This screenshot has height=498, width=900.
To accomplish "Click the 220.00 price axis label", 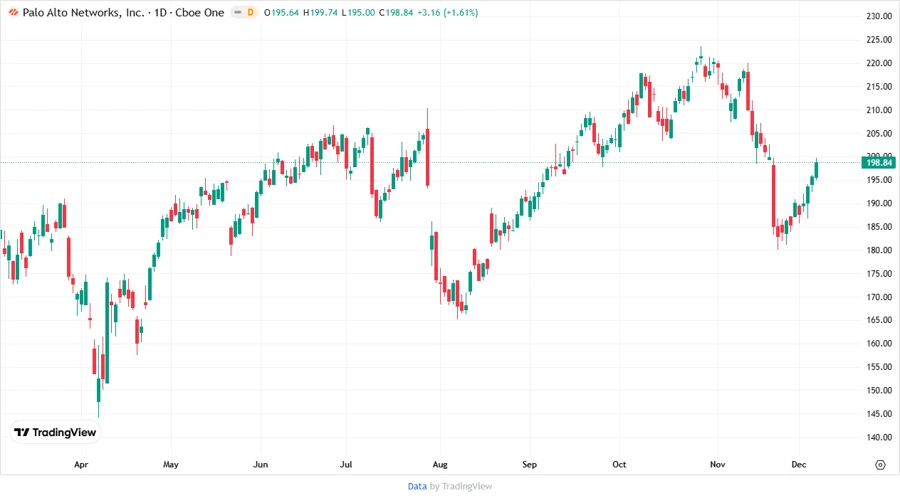I will coord(879,64).
